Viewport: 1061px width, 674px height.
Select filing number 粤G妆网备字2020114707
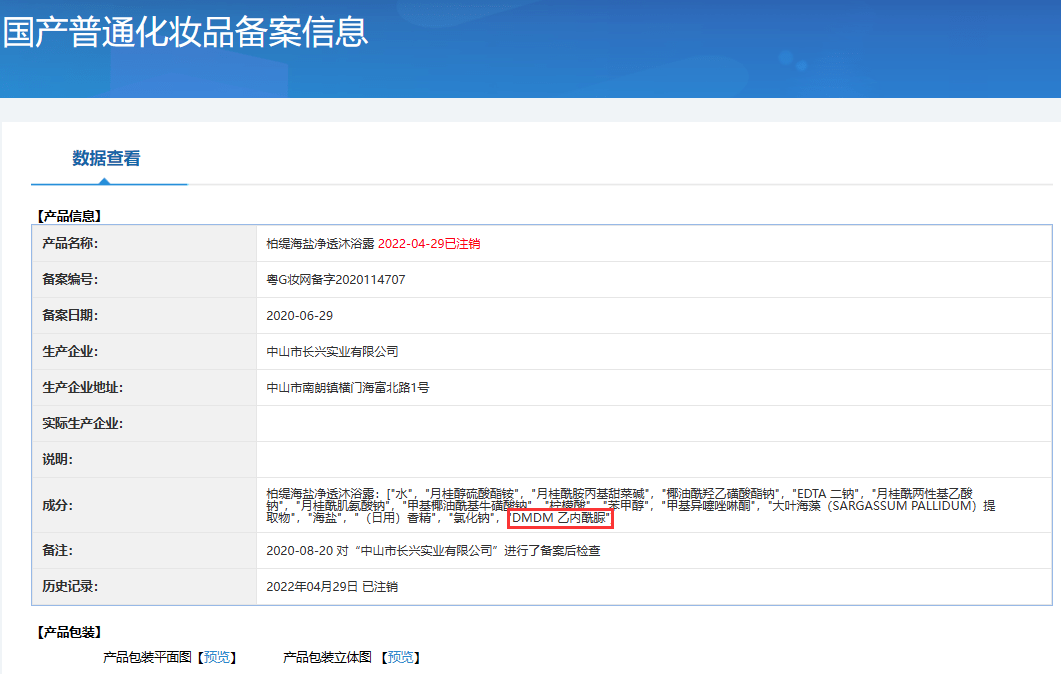[x=336, y=279]
